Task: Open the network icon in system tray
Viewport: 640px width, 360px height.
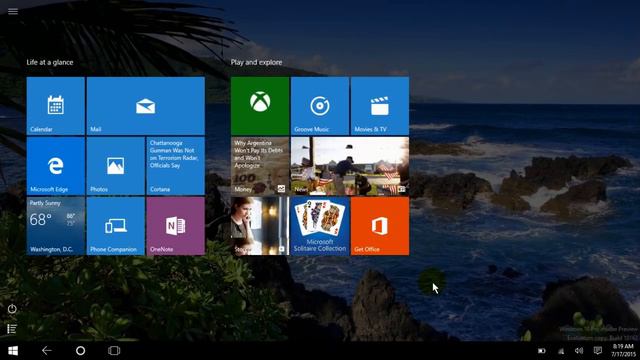Action: [x=561, y=351]
